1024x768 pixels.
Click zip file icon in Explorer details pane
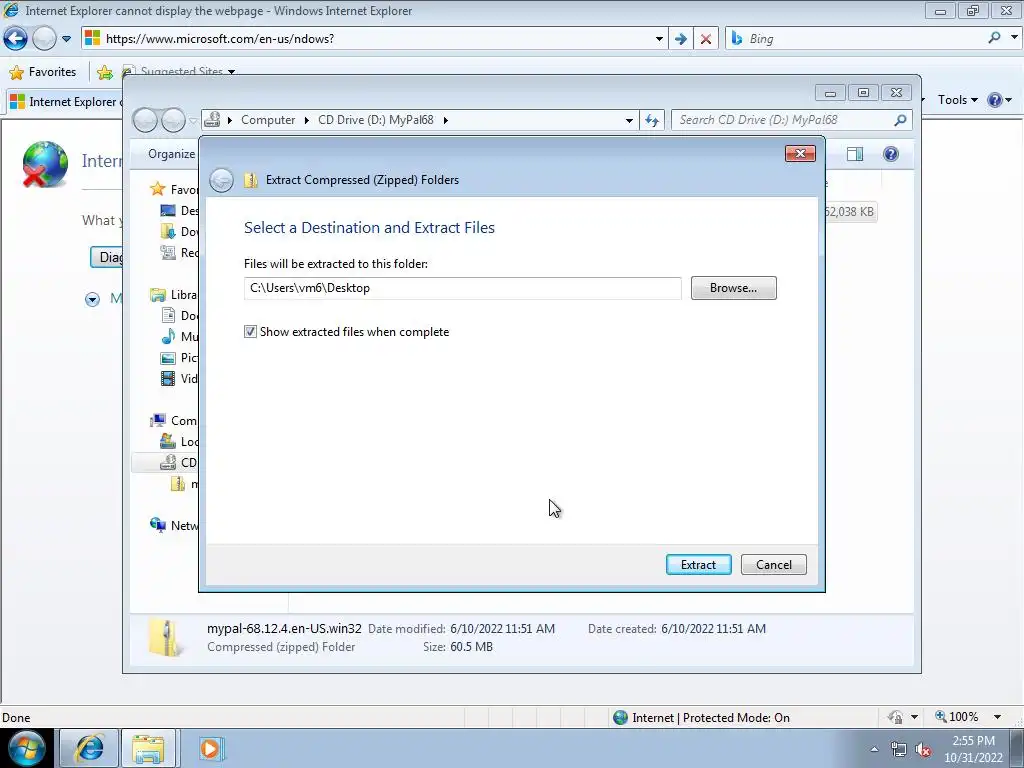(x=165, y=637)
